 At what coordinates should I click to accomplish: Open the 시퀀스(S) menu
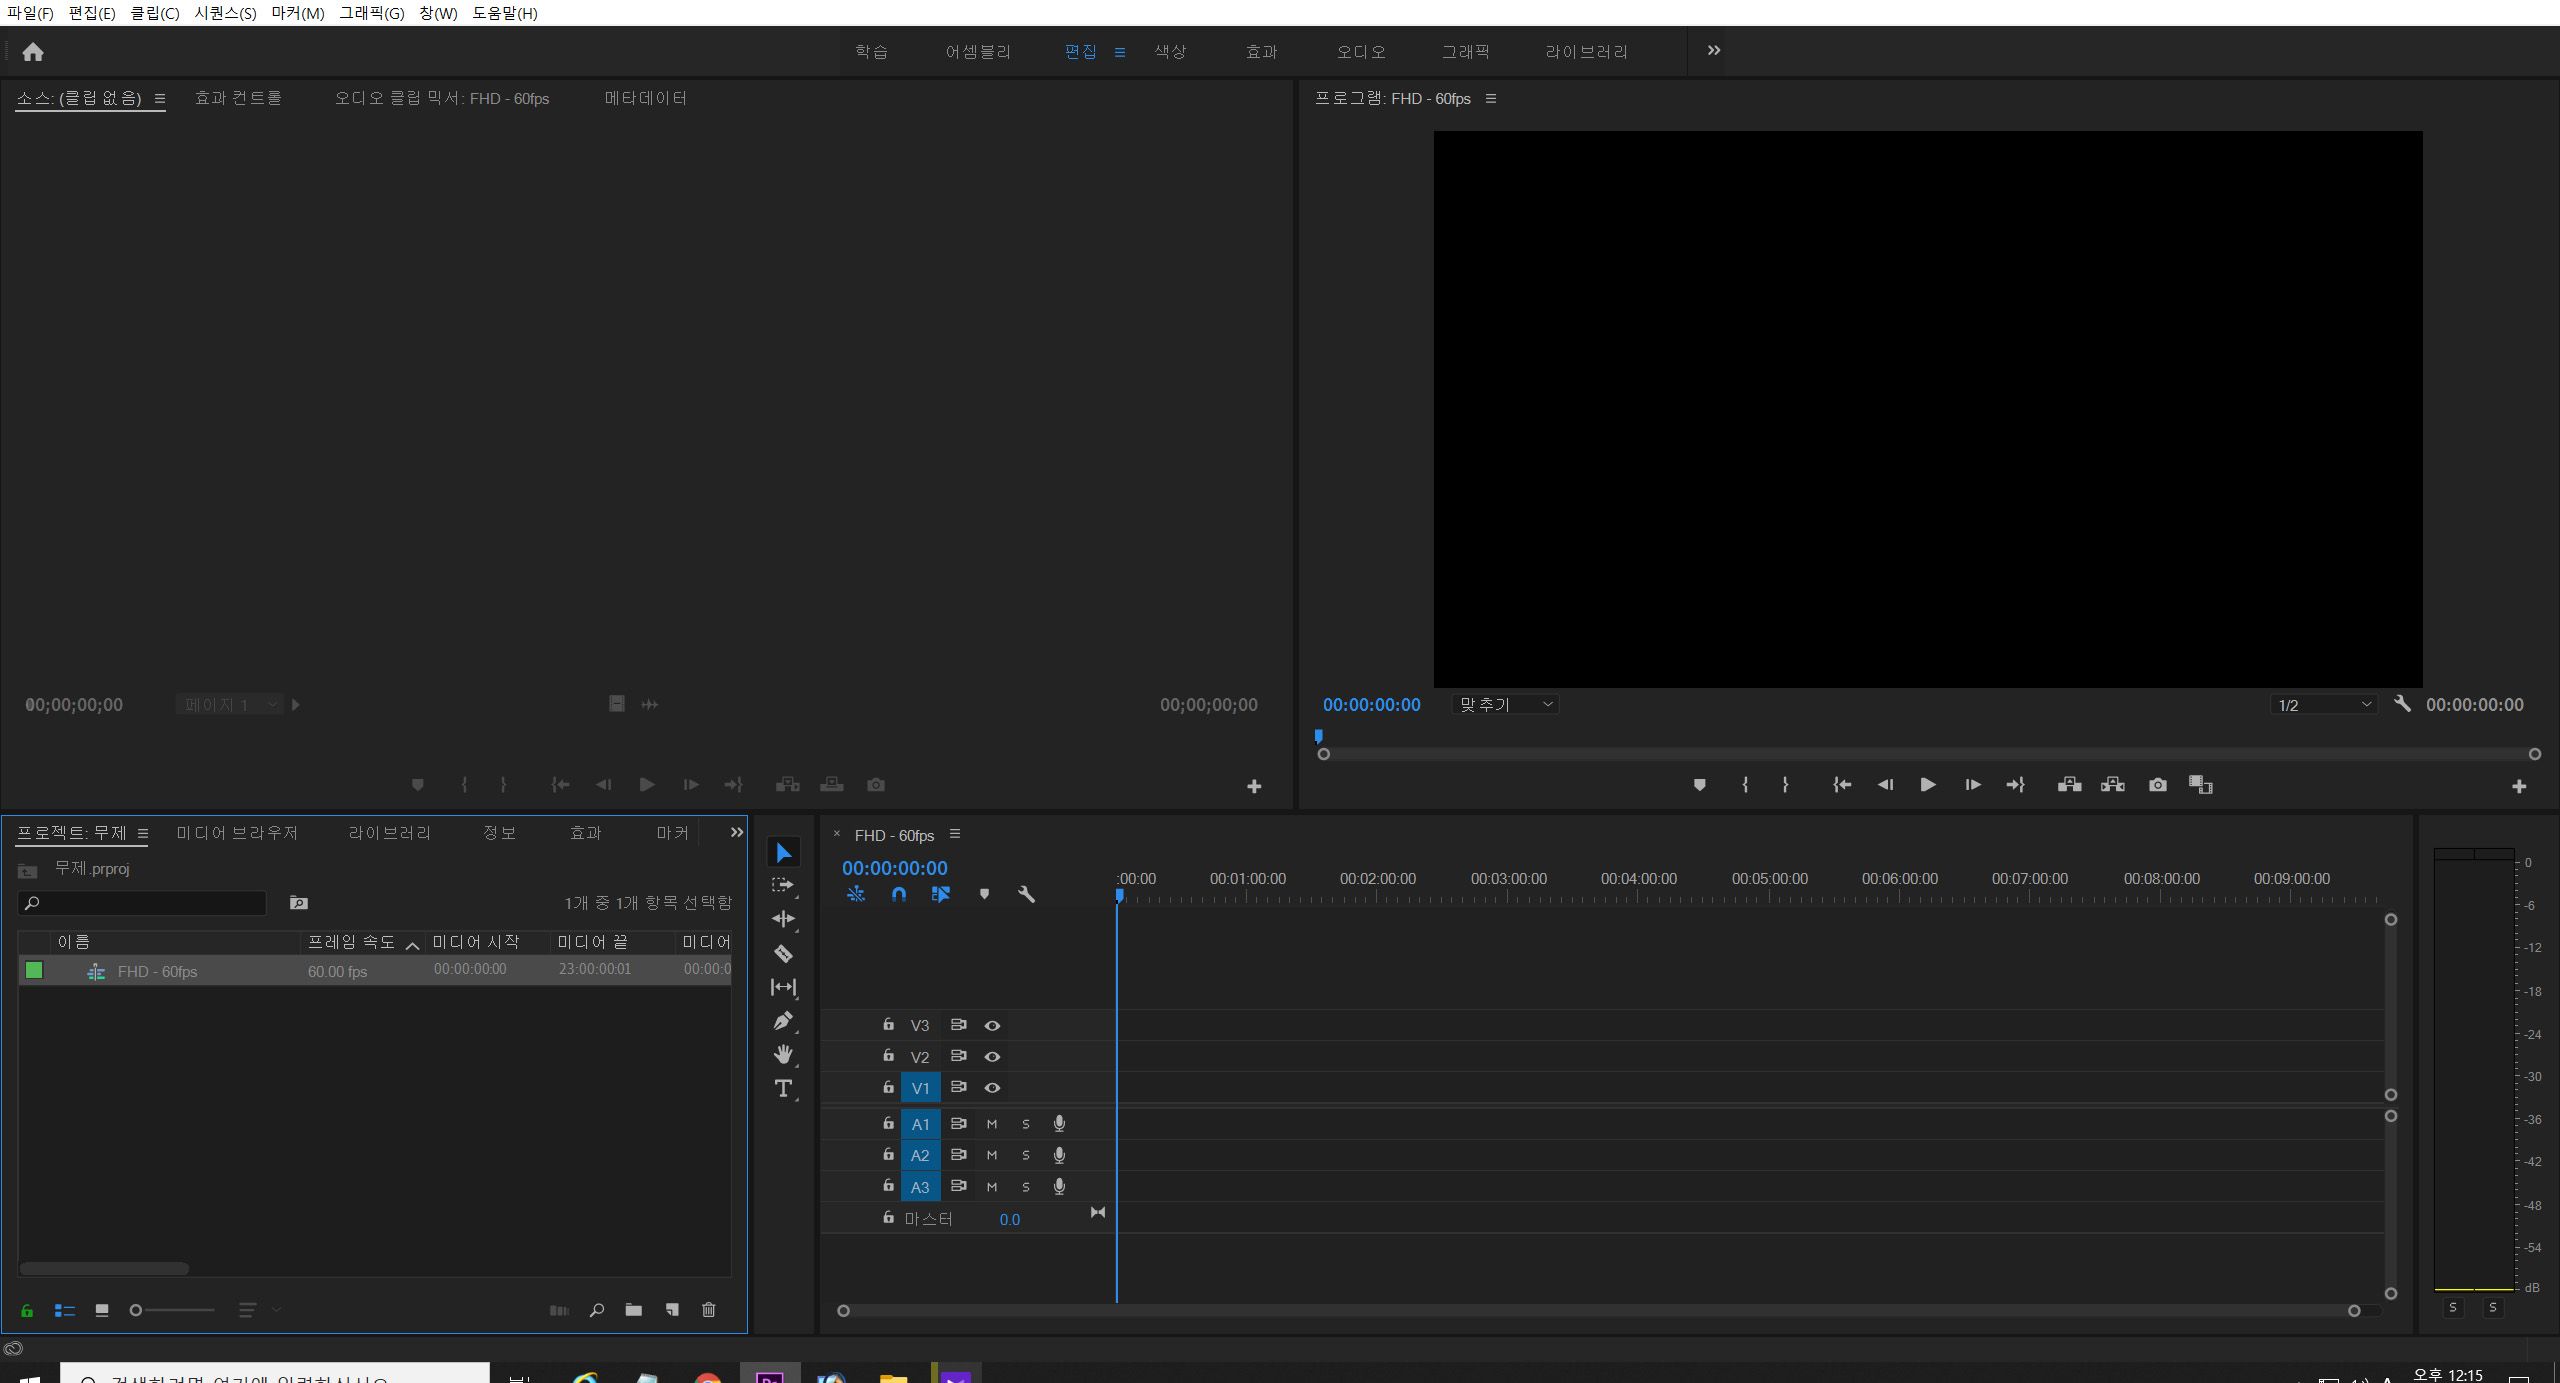225,13
